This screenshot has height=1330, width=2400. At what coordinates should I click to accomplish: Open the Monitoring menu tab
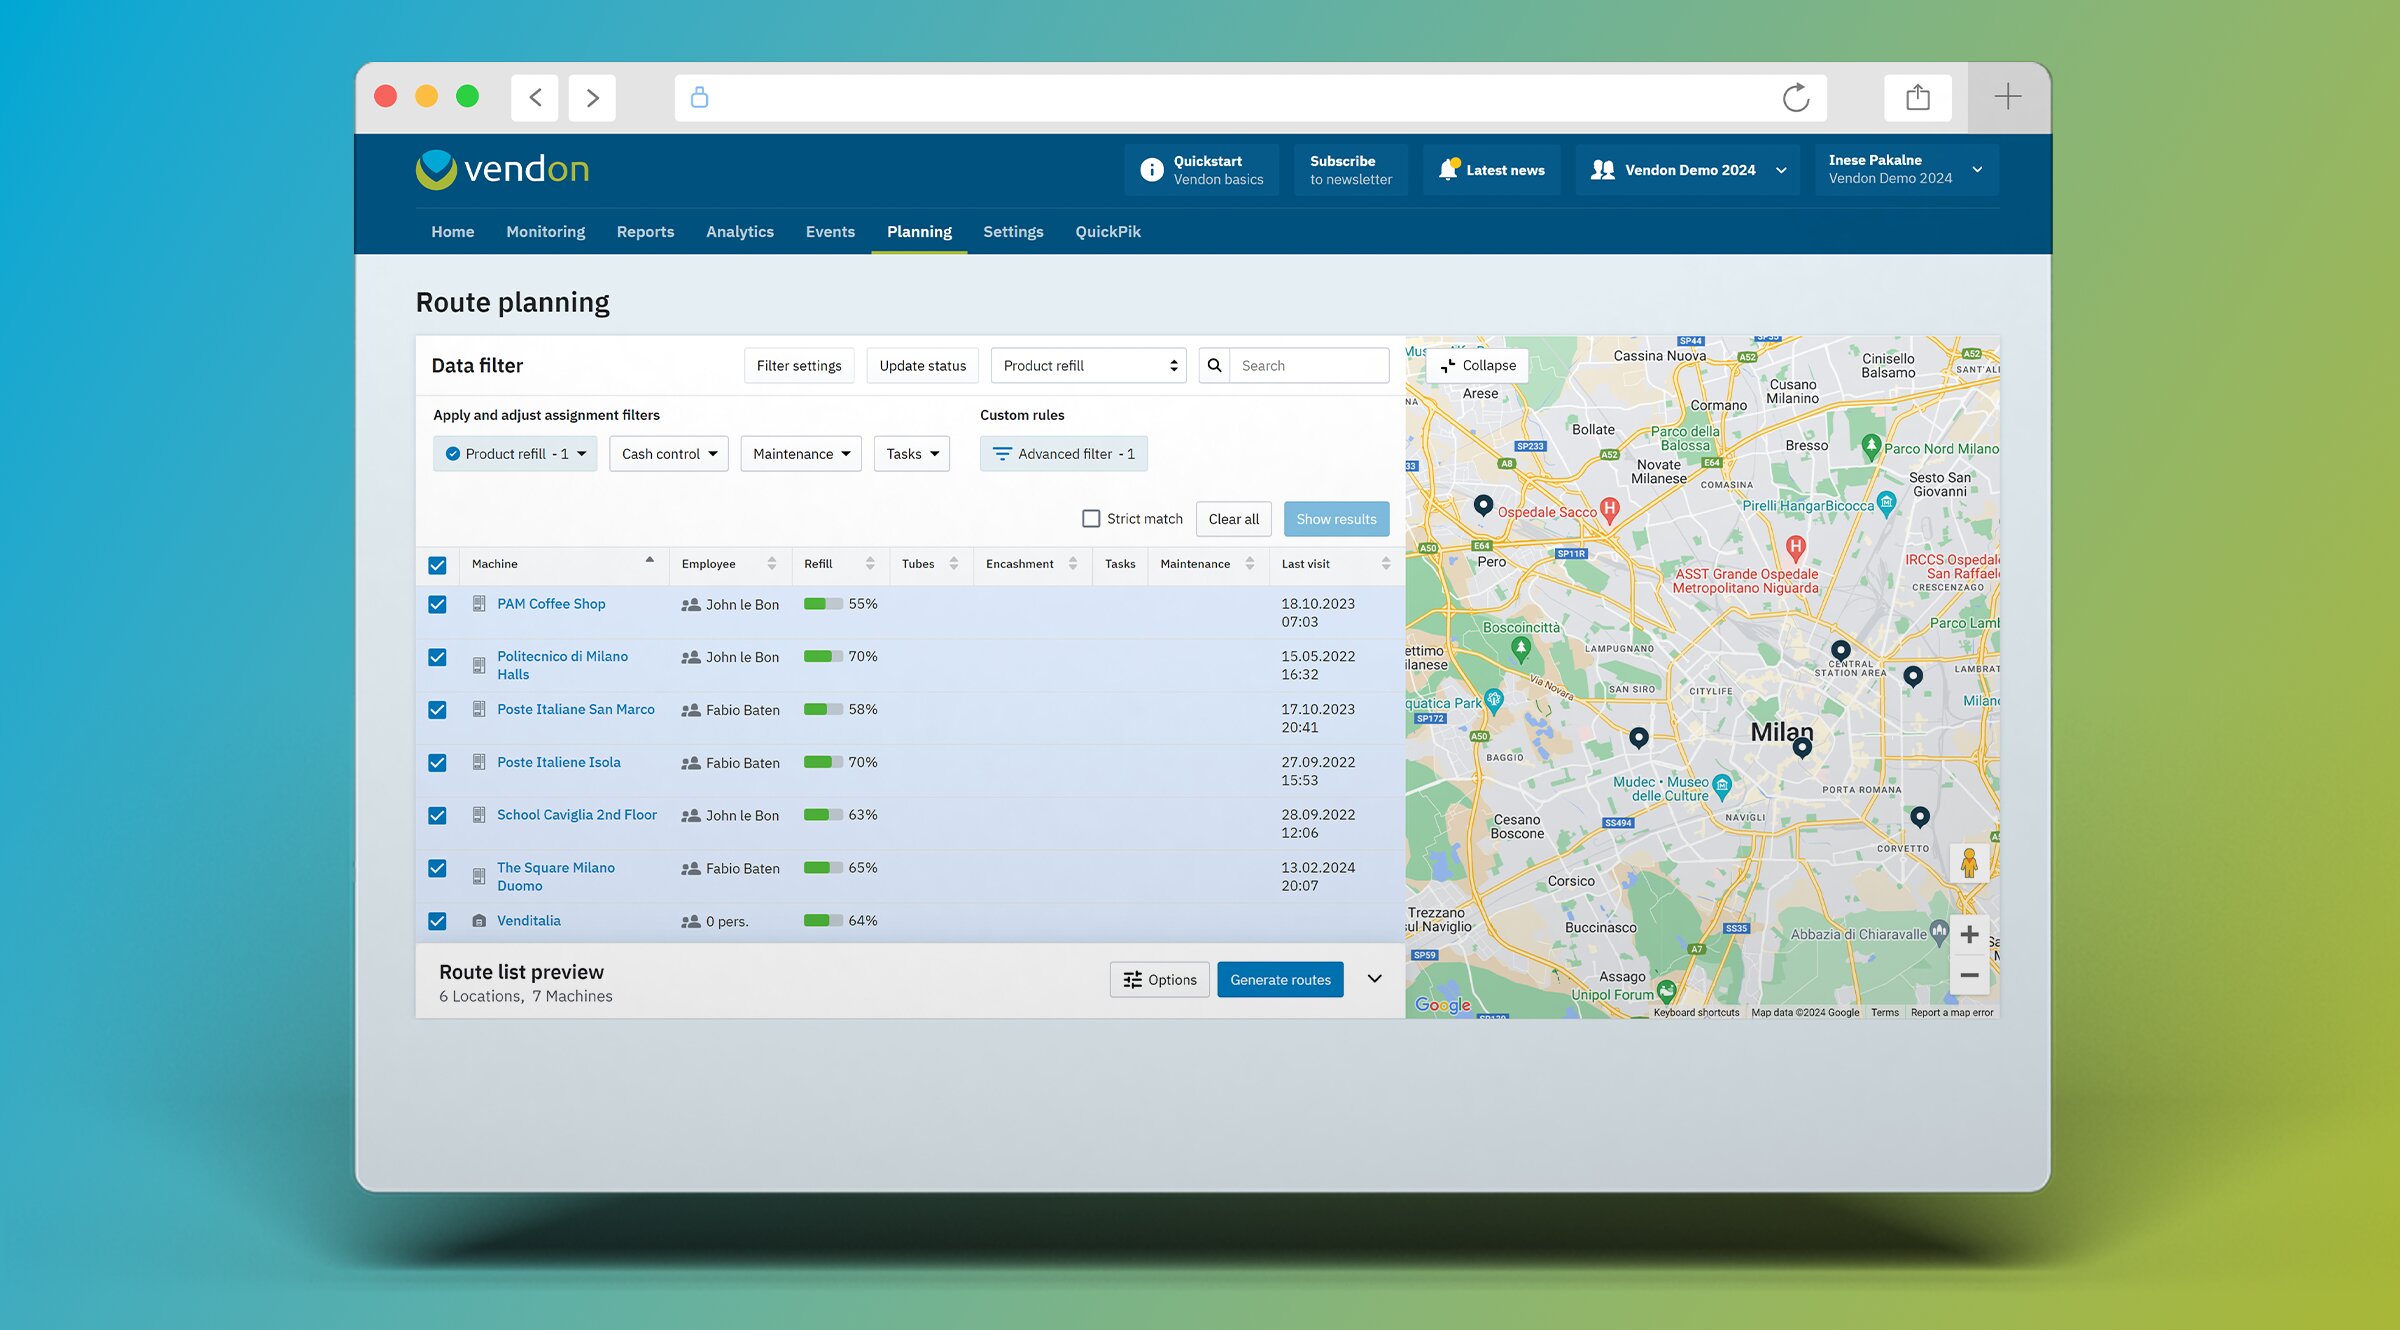pyautogui.click(x=545, y=232)
